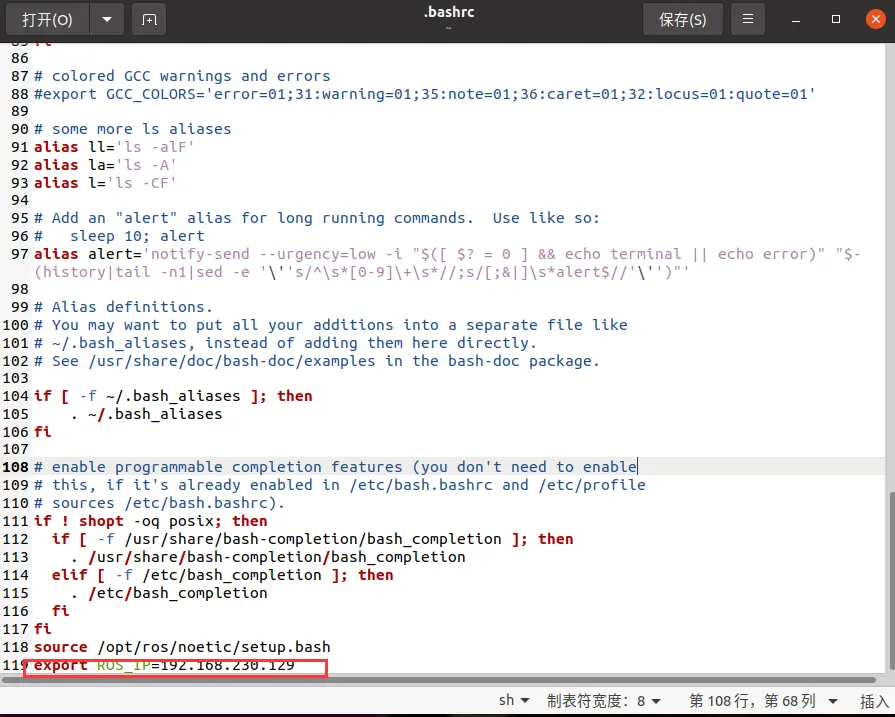Click the .bashrc title in header
Viewport: 895px width, 717px height.
pyautogui.click(x=449, y=12)
